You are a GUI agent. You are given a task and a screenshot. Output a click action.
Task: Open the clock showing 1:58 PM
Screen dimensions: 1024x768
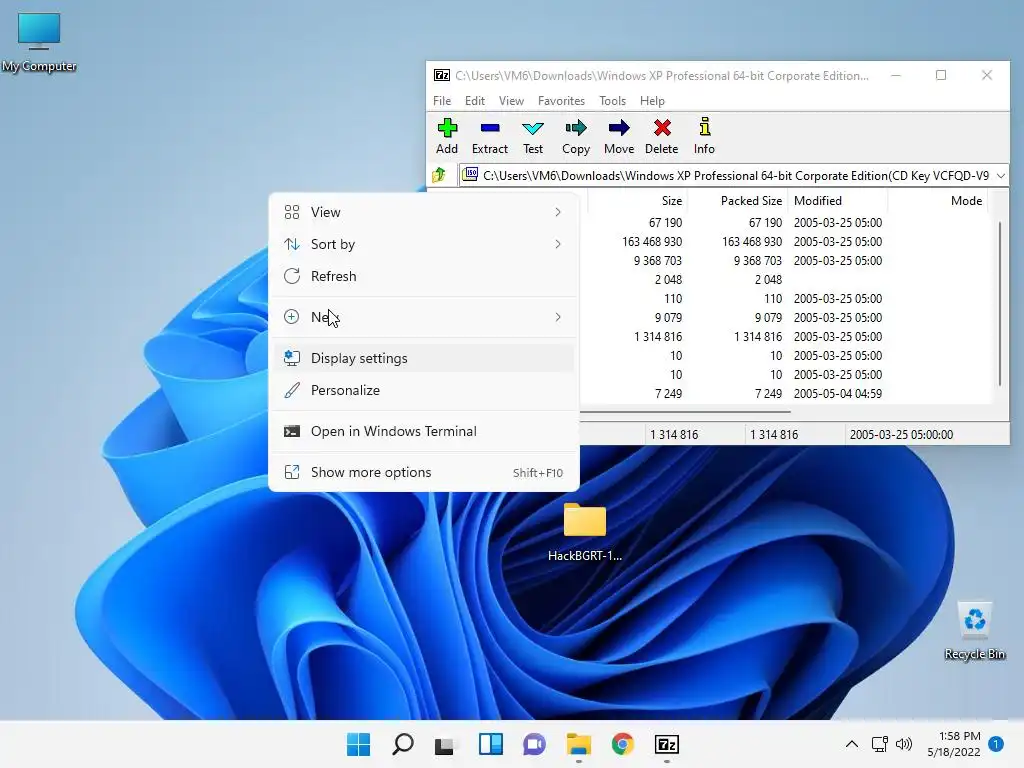point(954,744)
